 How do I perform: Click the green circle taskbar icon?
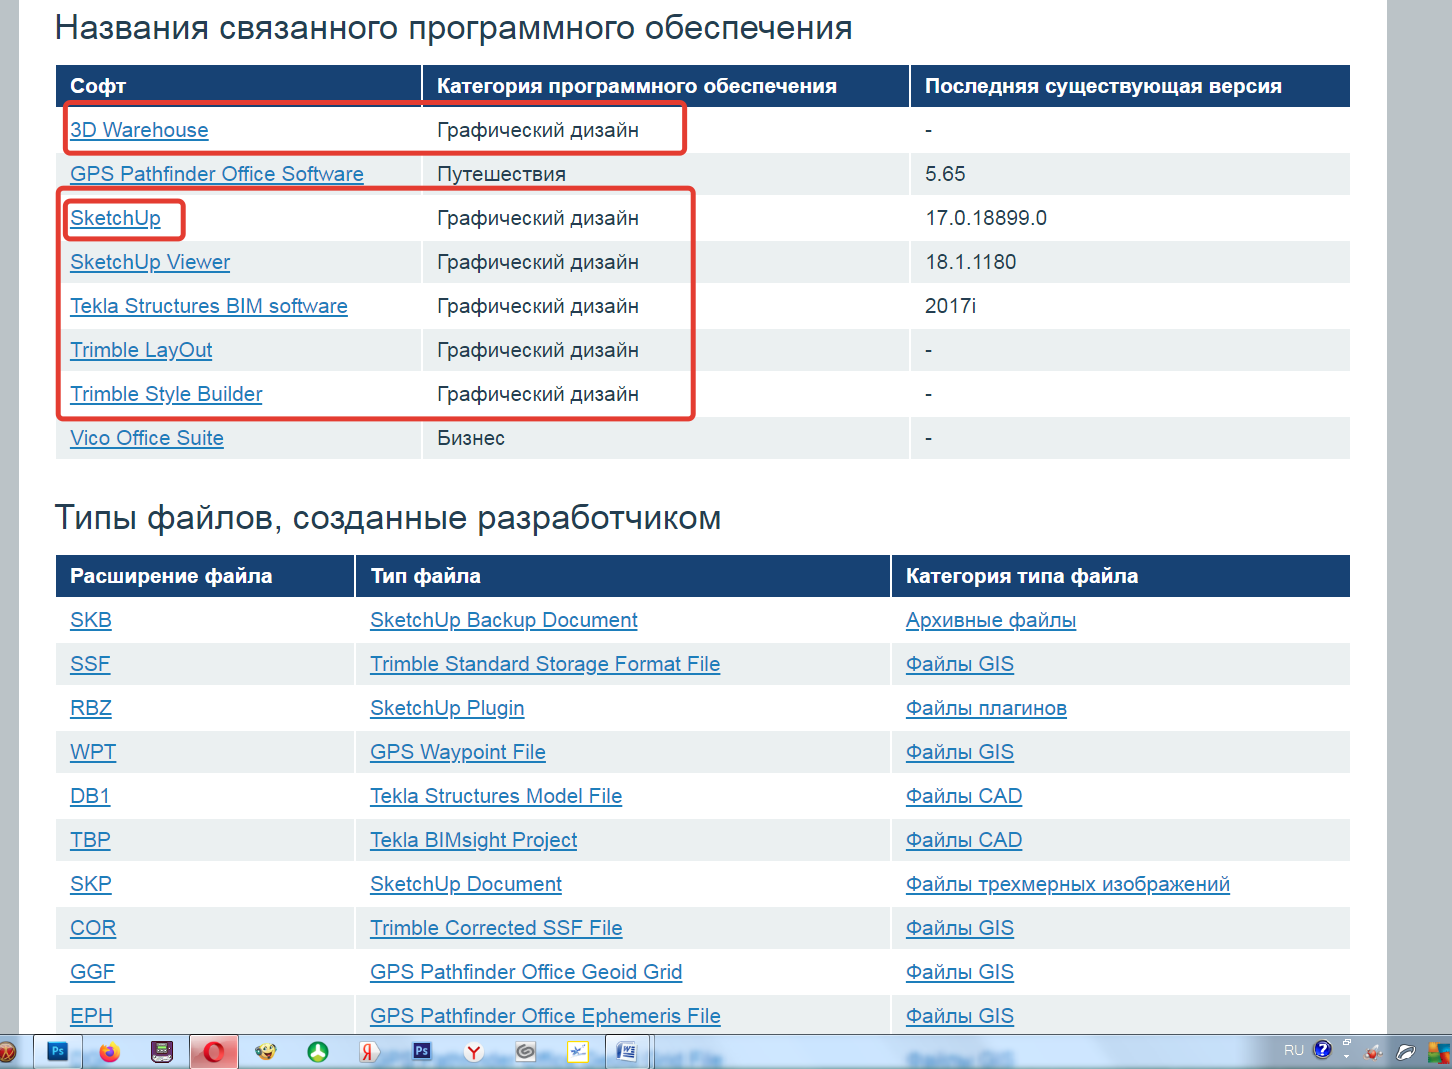pyautogui.click(x=317, y=1052)
